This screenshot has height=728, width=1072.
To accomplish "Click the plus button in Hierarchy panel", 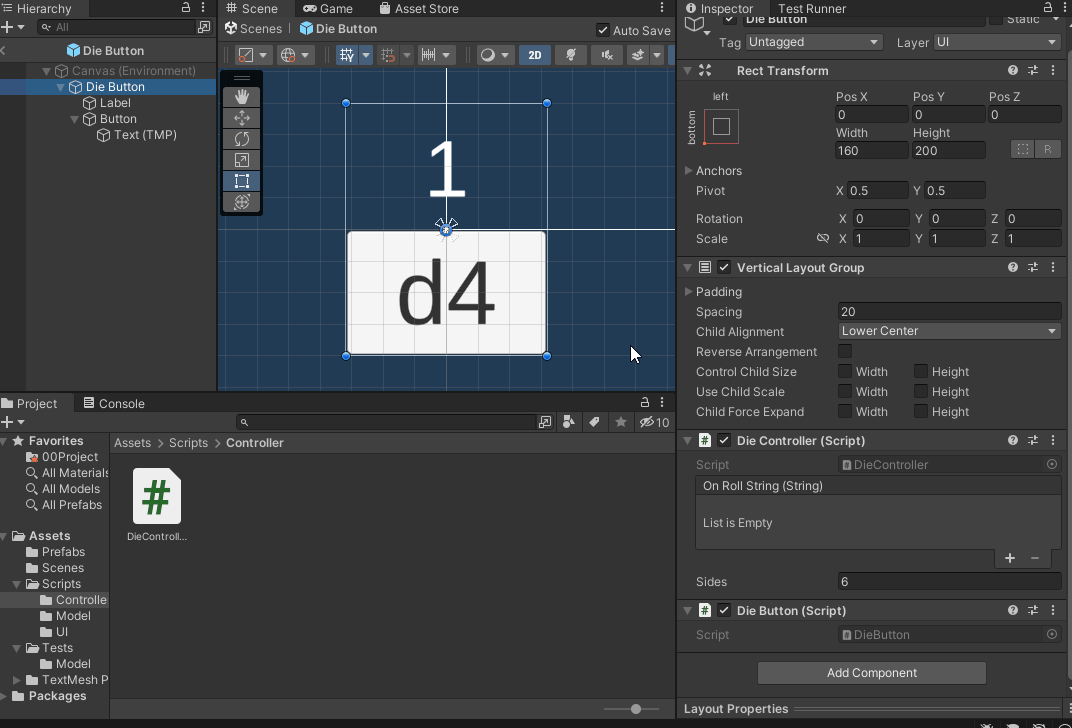I will pyautogui.click(x=8, y=27).
